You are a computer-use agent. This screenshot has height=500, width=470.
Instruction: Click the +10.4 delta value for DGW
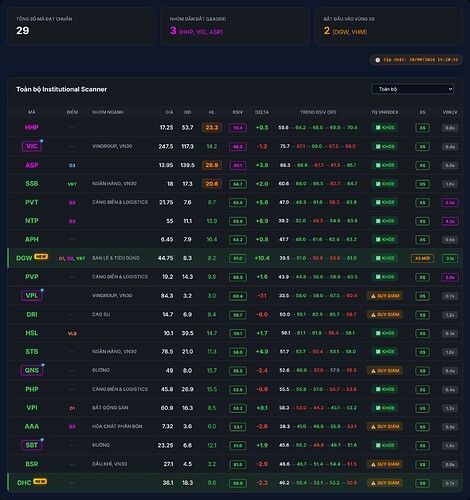click(x=262, y=258)
